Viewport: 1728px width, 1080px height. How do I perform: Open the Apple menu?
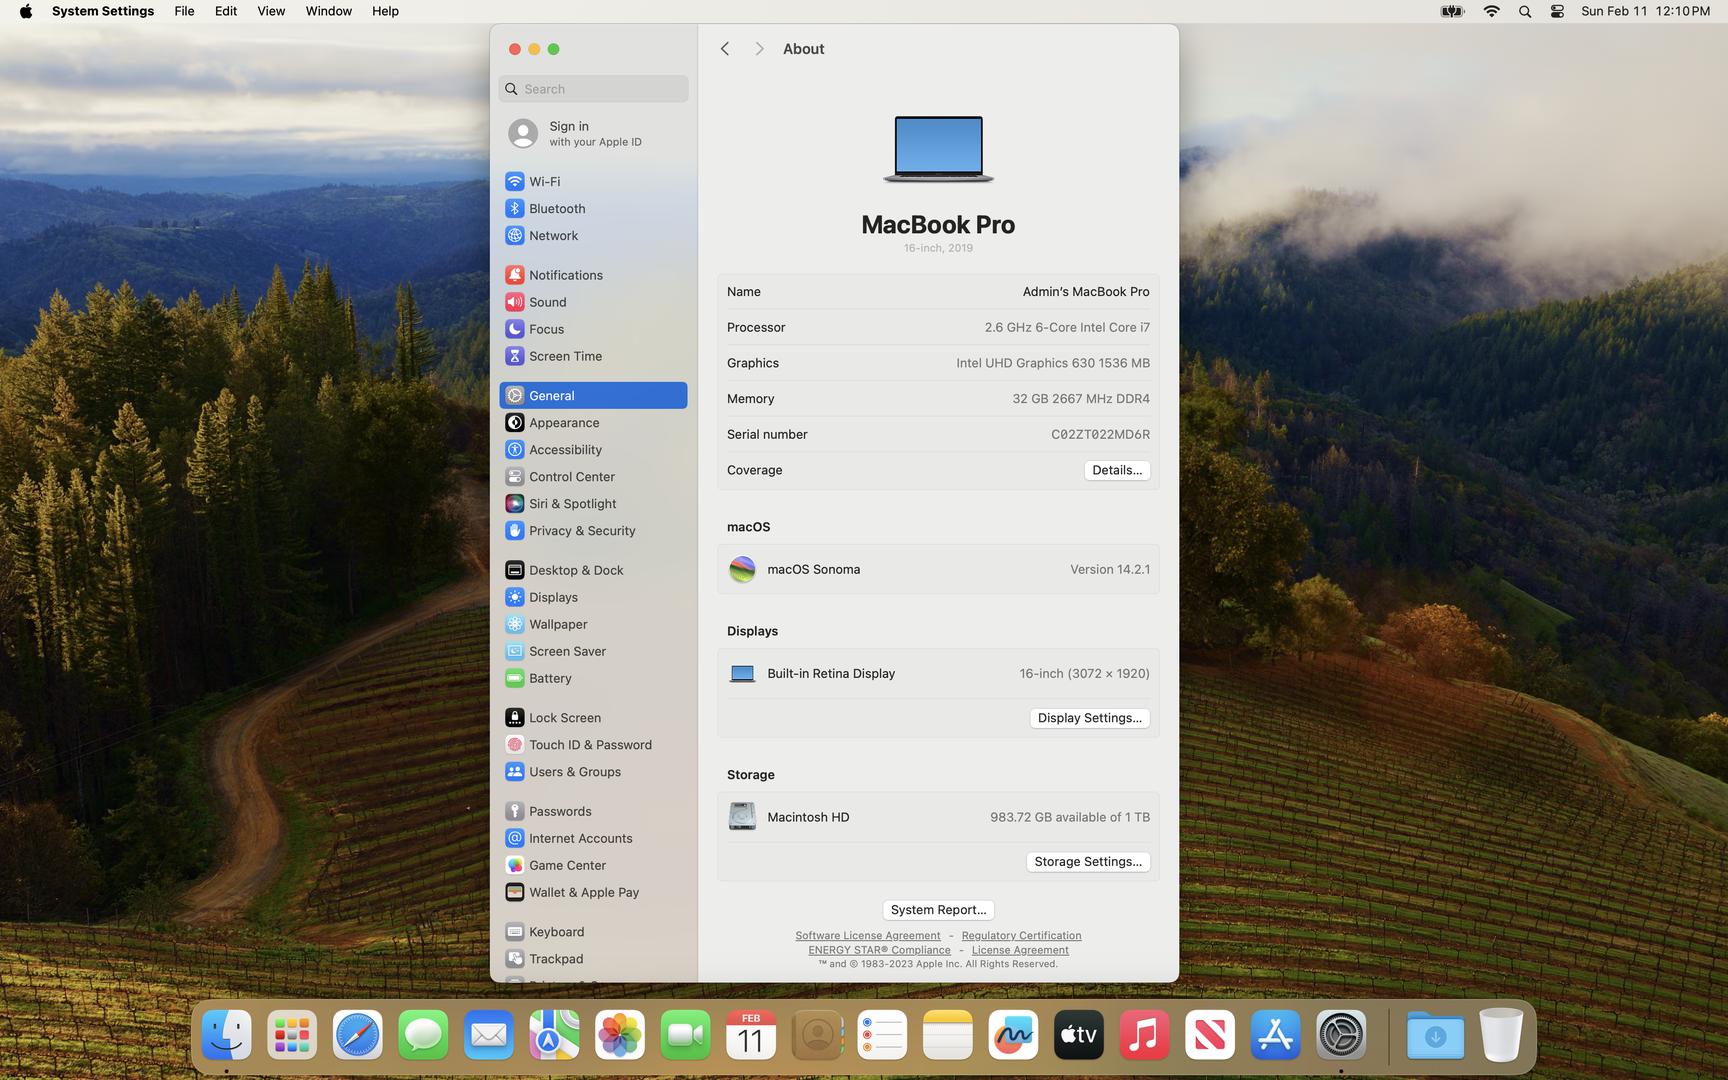pyautogui.click(x=26, y=12)
